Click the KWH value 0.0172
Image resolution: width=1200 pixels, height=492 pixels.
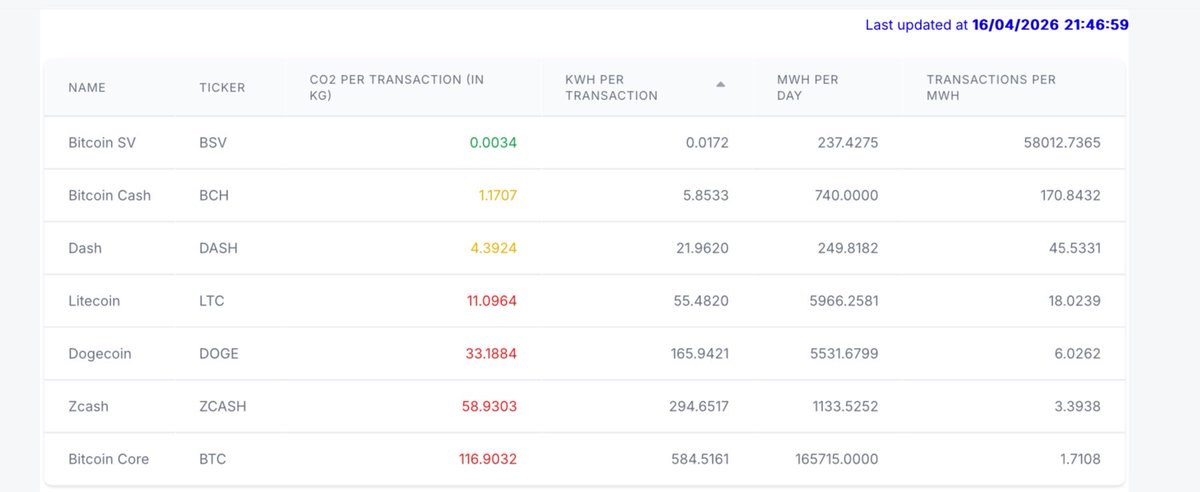(707, 143)
